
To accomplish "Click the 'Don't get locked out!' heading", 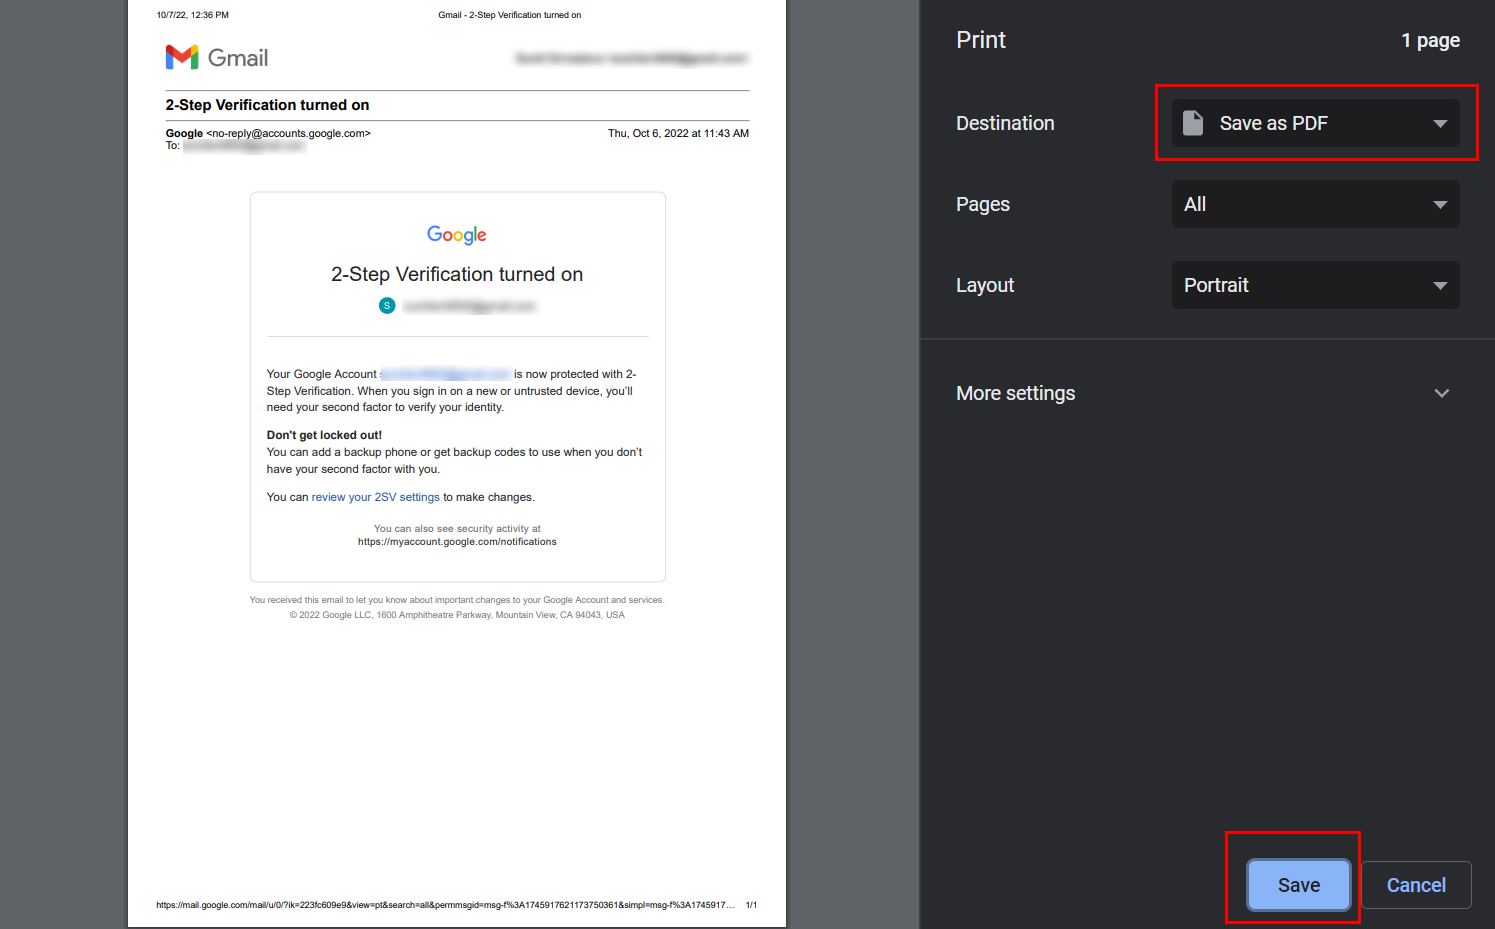I will (x=324, y=435).
